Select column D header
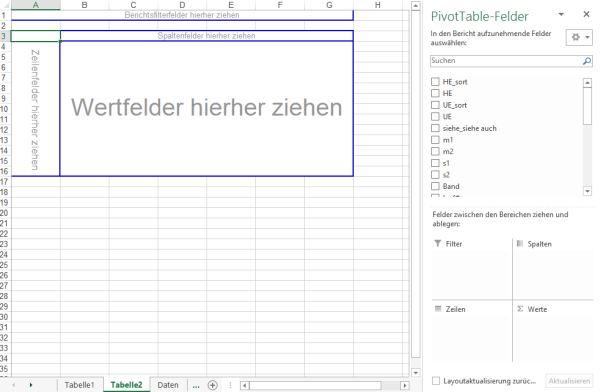The width and height of the screenshot is (600, 392). point(182,5)
